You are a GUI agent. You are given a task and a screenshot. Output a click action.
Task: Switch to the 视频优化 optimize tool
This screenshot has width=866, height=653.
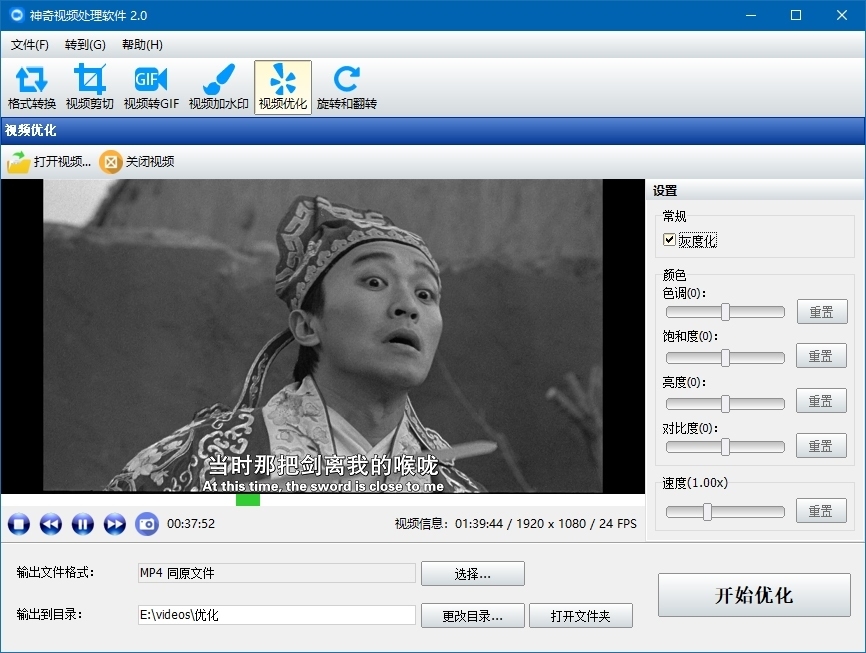click(x=283, y=87)
